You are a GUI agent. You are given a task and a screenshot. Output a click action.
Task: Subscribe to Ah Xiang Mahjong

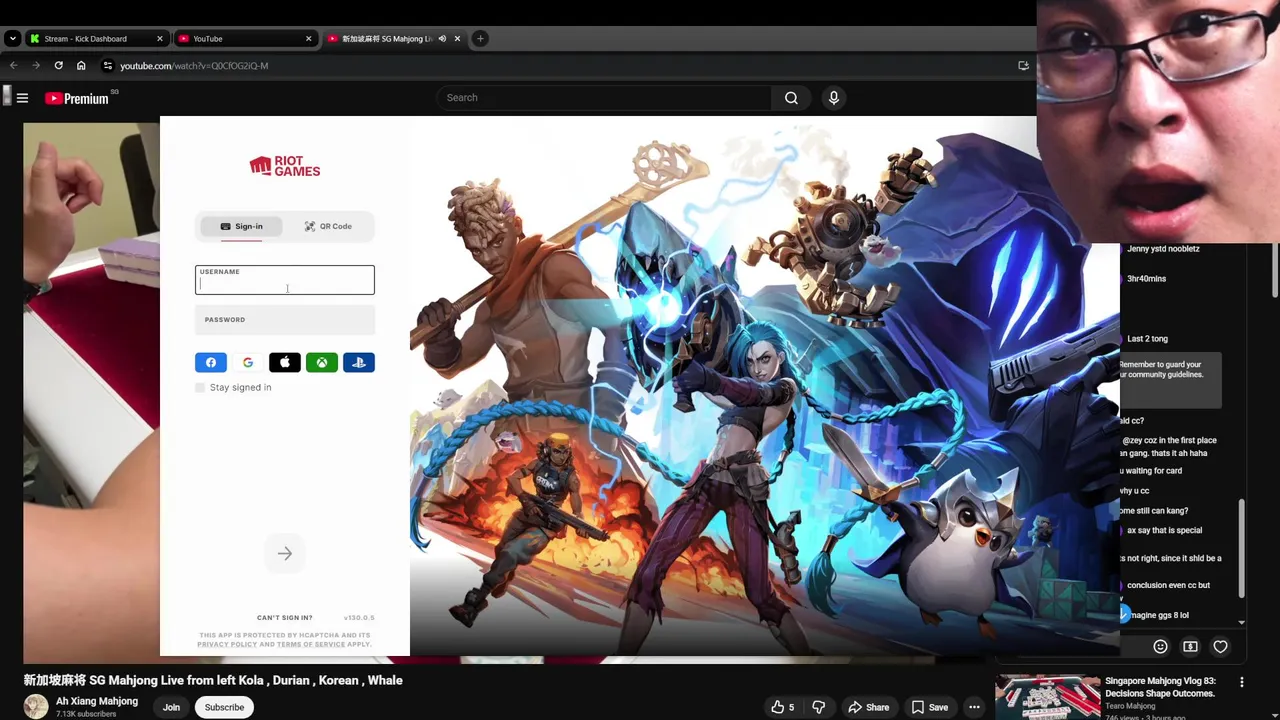[x=224, y=707]
